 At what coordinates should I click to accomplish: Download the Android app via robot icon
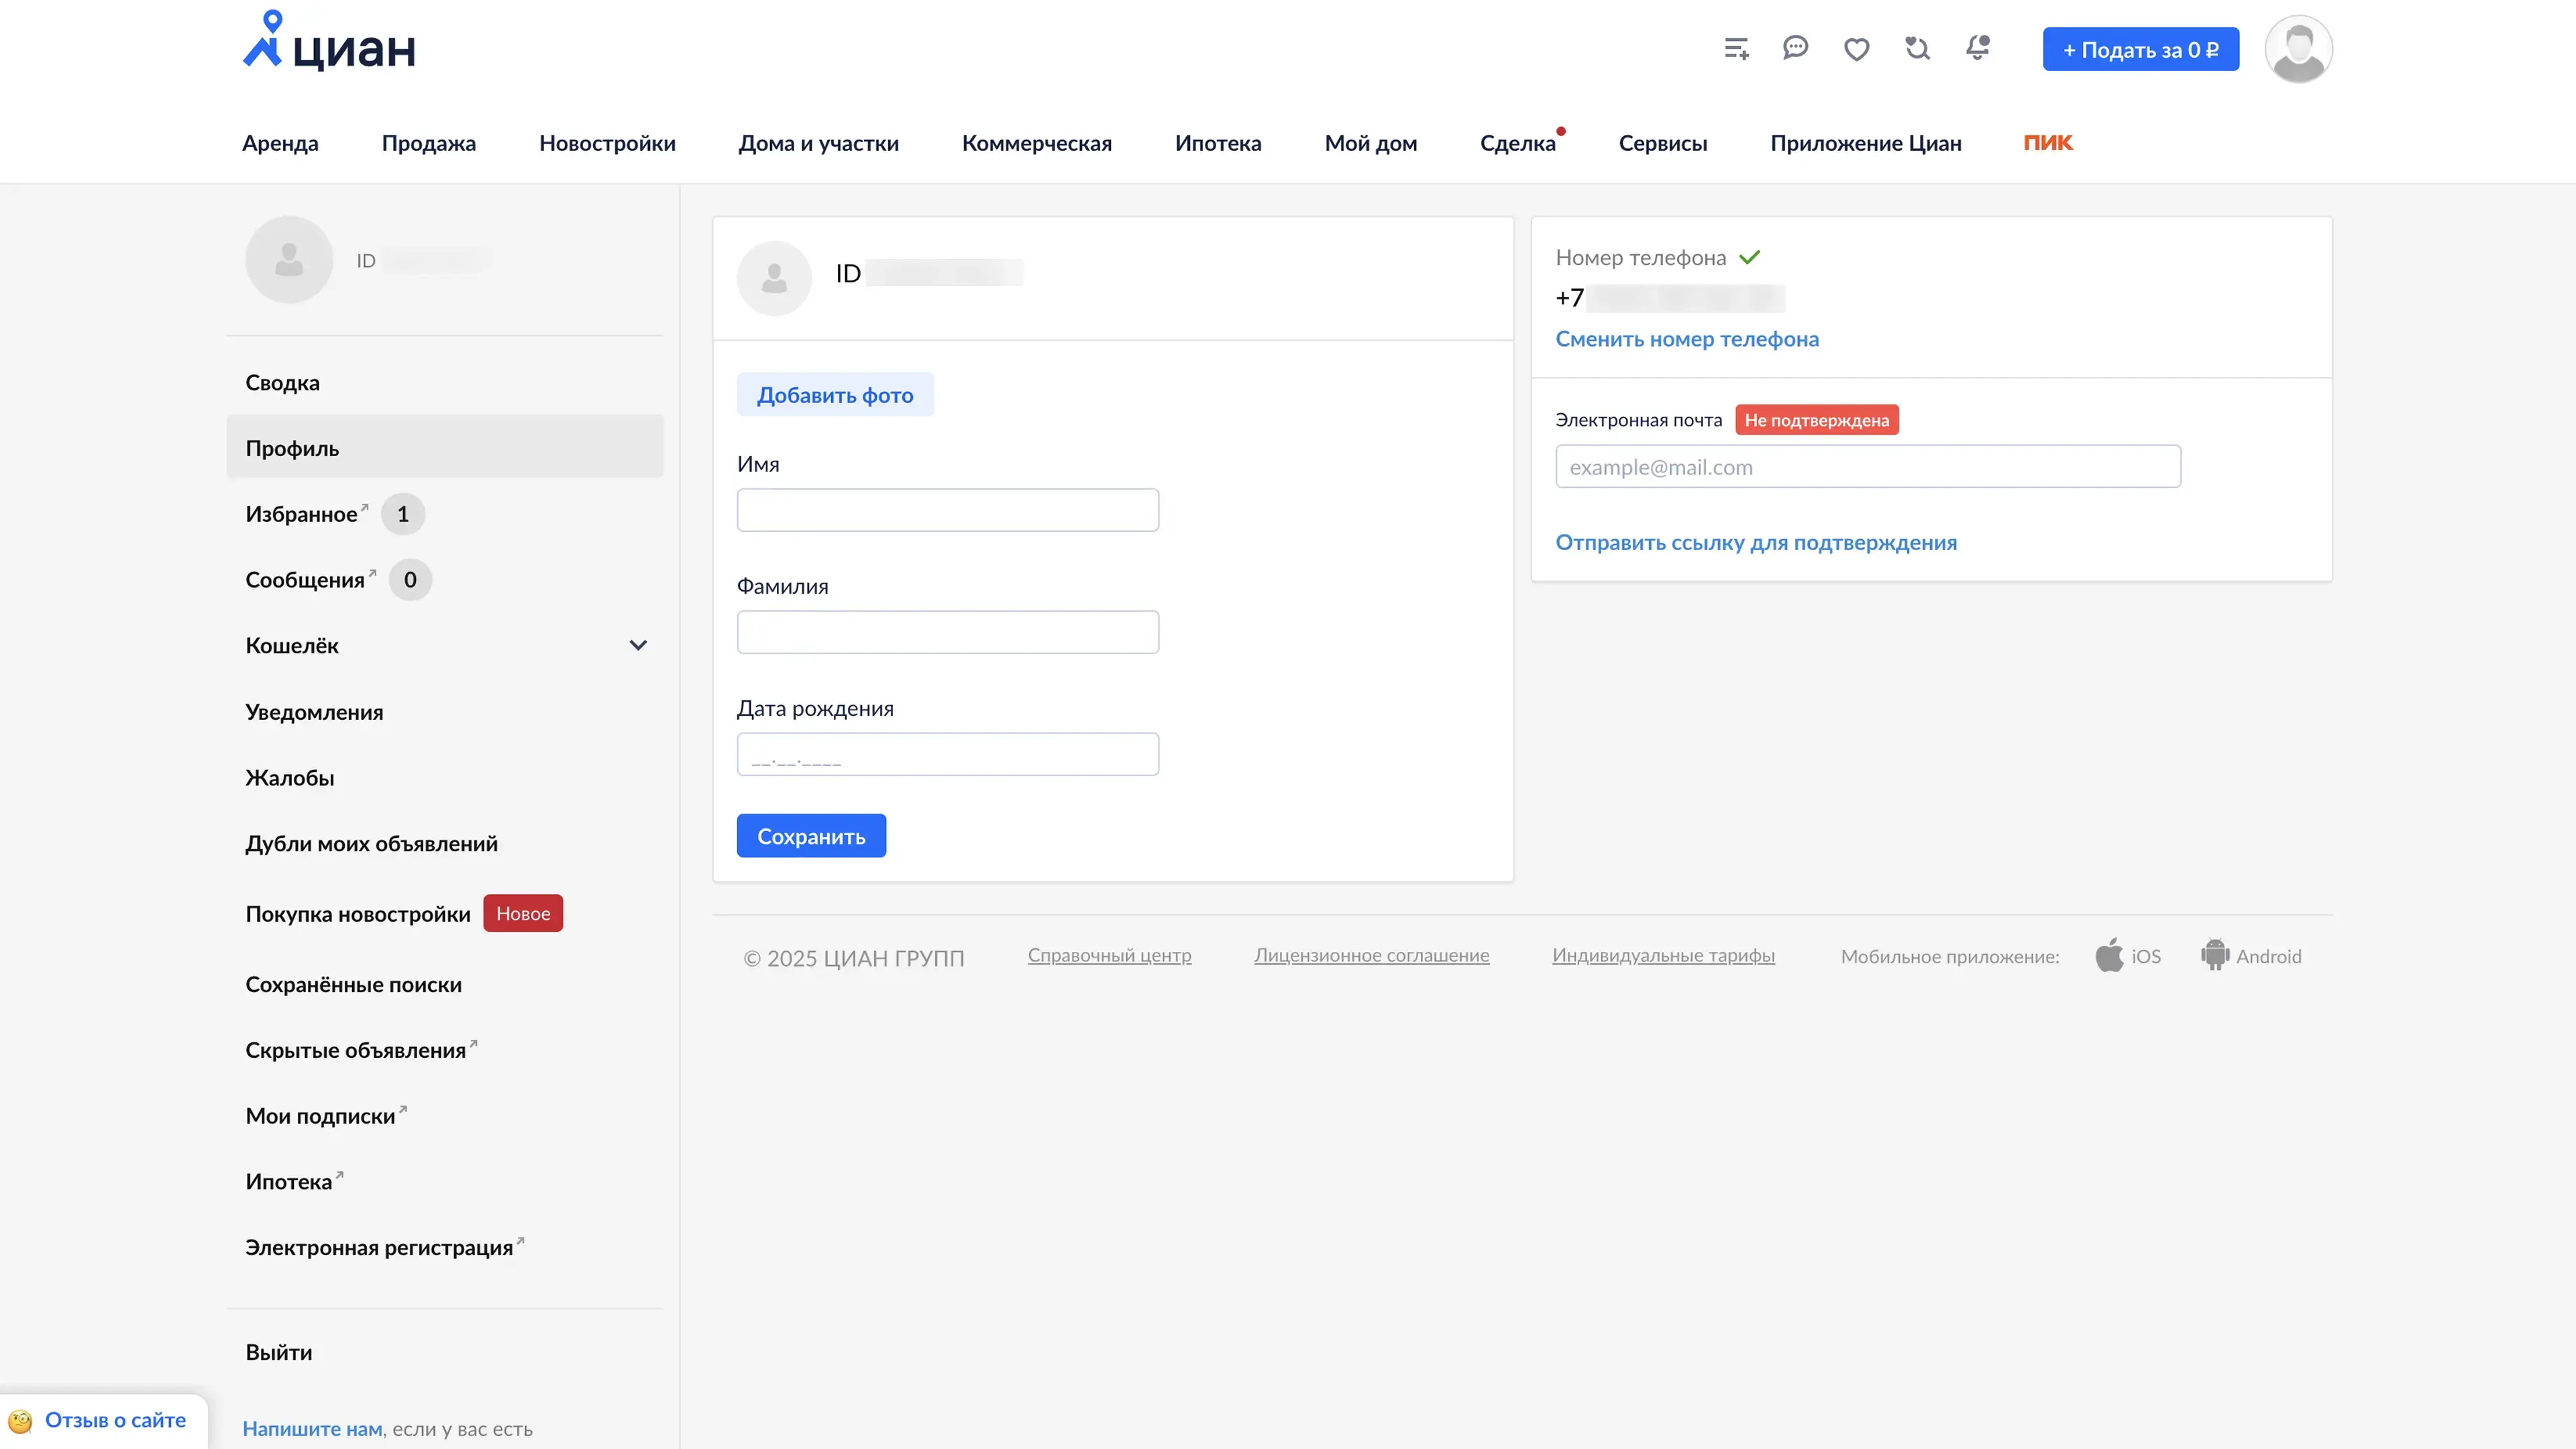tap(2215, 955)
